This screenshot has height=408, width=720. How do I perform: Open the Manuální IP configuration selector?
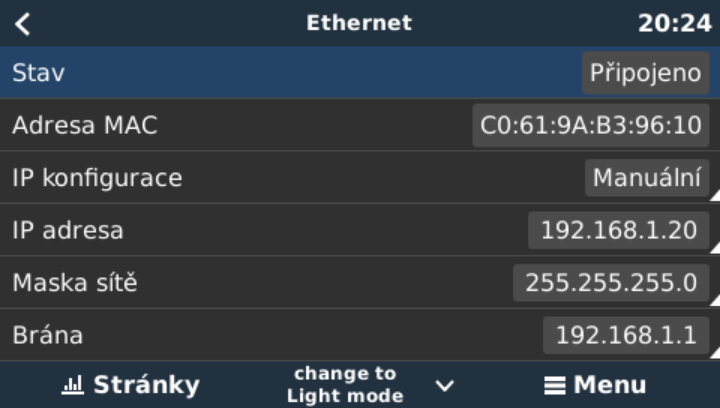[646, 178]
